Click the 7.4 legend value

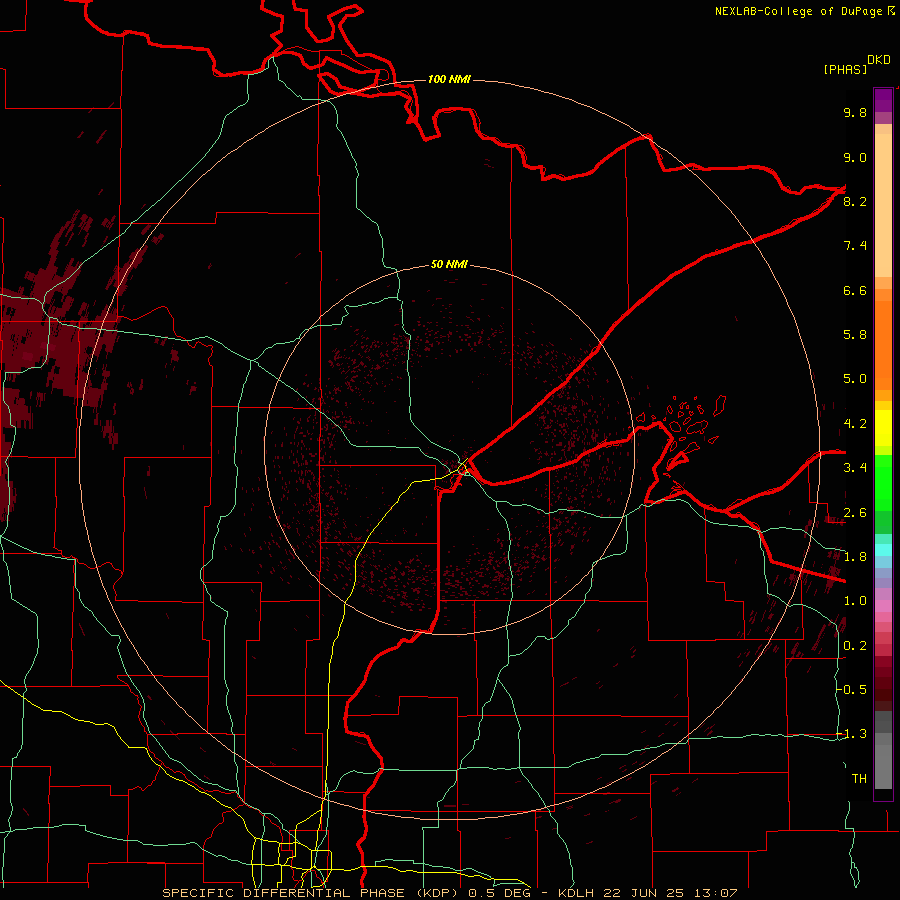(855, 246)
